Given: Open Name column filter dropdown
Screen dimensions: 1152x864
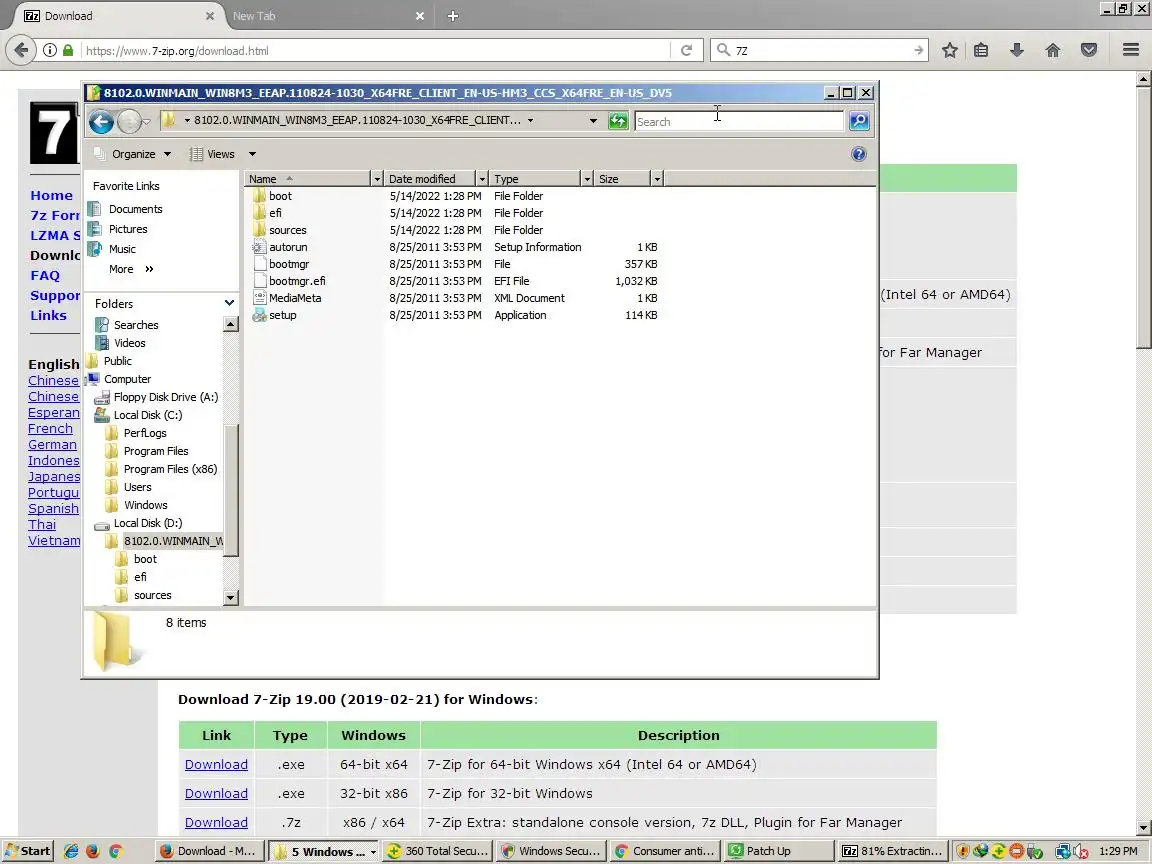Looking at the screenshot, I should tap(377, 179).
